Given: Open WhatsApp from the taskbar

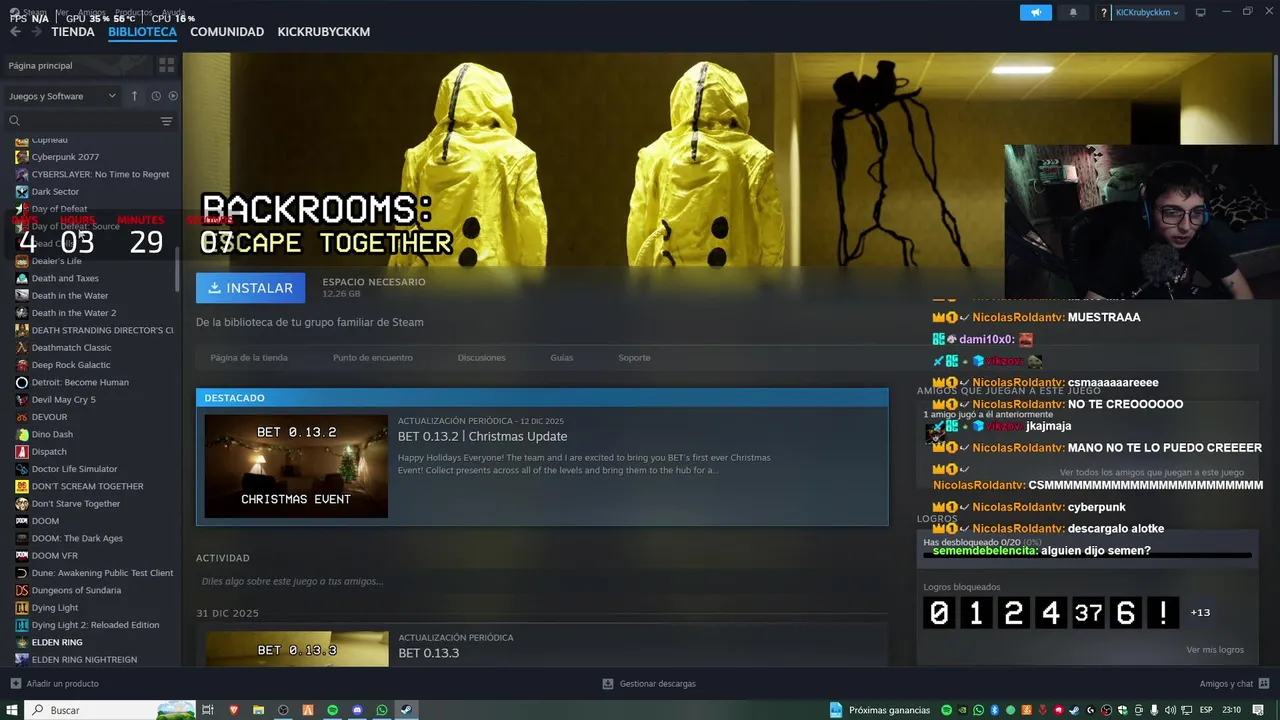Looking at the screenshot, I should (x=382, y=710).
